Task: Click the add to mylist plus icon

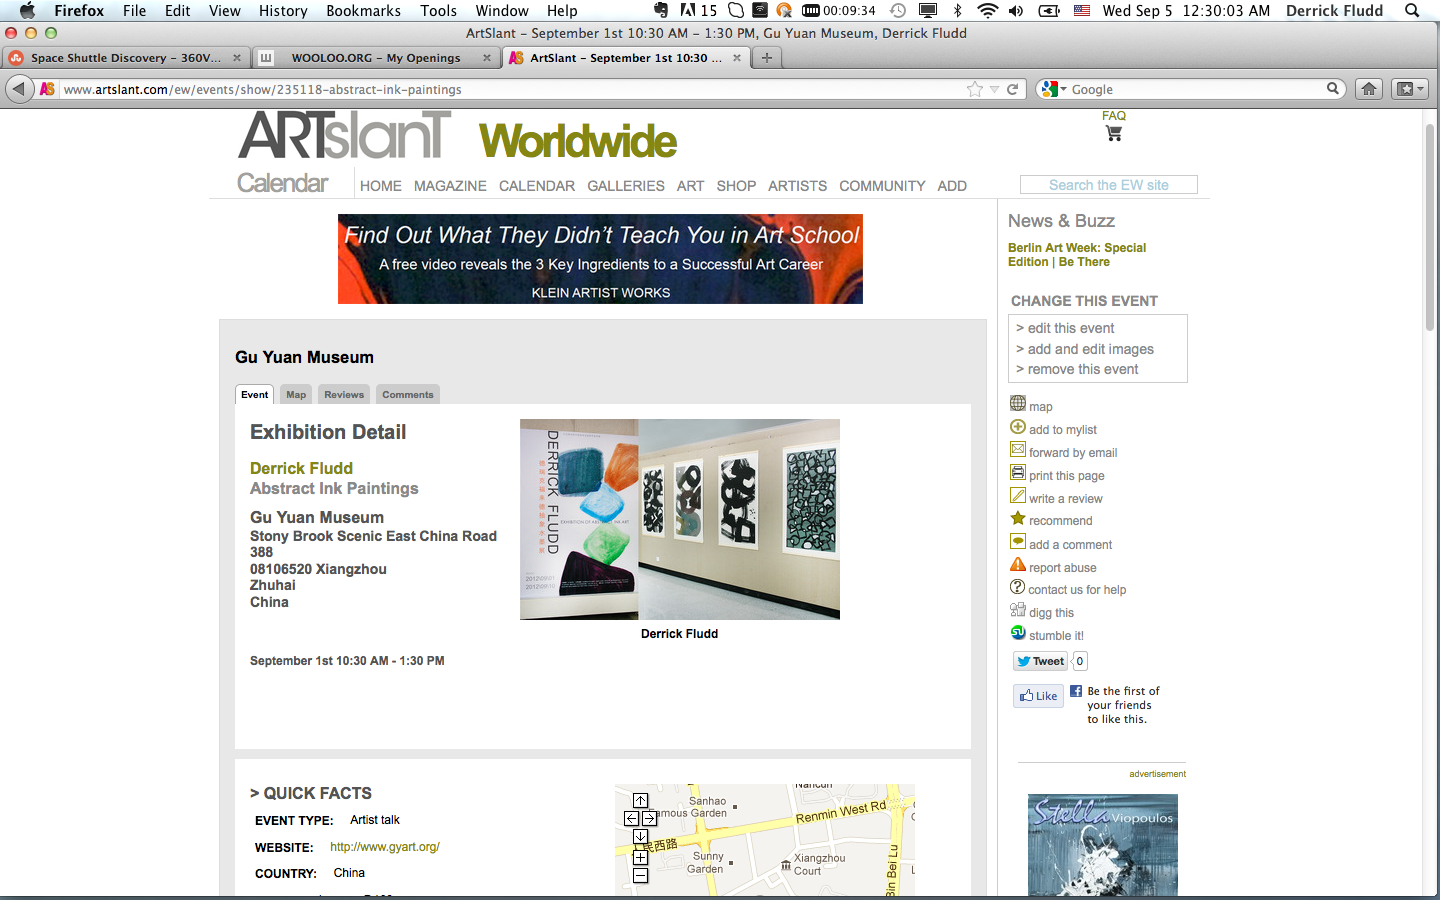Action: (1018, 427)
